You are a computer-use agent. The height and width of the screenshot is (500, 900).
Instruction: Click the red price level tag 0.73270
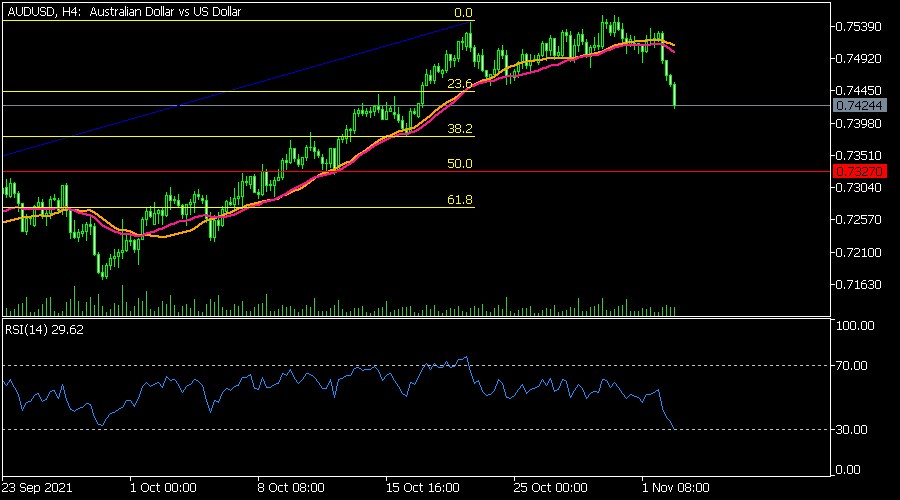[859, 172]
